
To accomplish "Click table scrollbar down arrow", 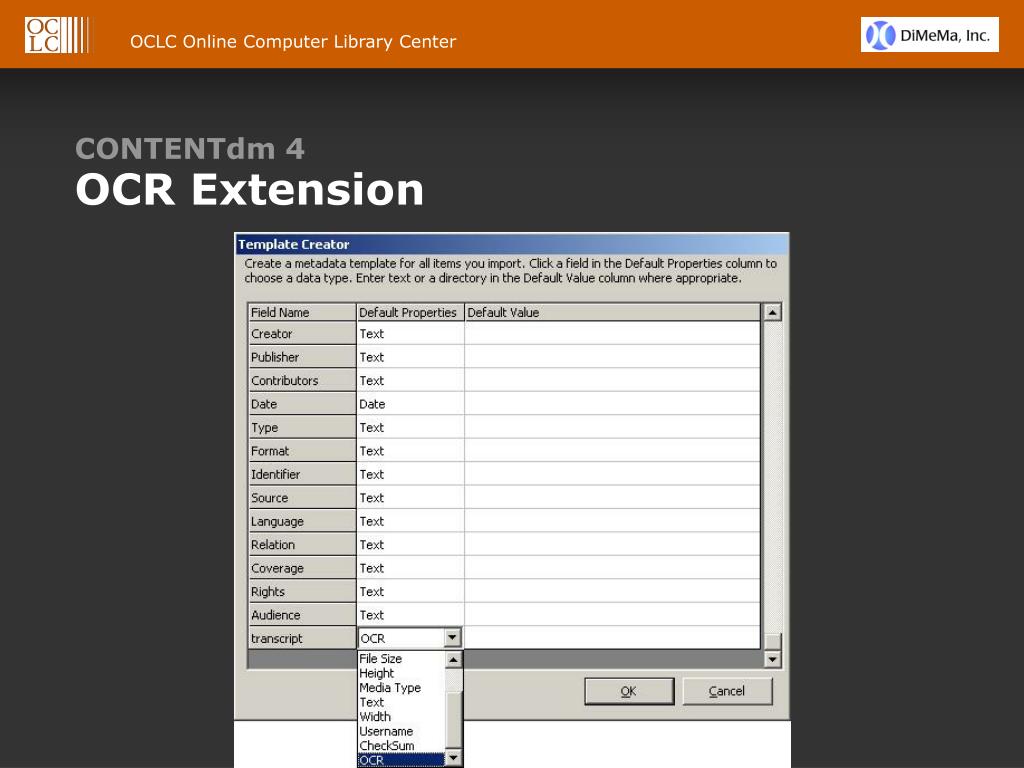I will (x=772, y=658).
